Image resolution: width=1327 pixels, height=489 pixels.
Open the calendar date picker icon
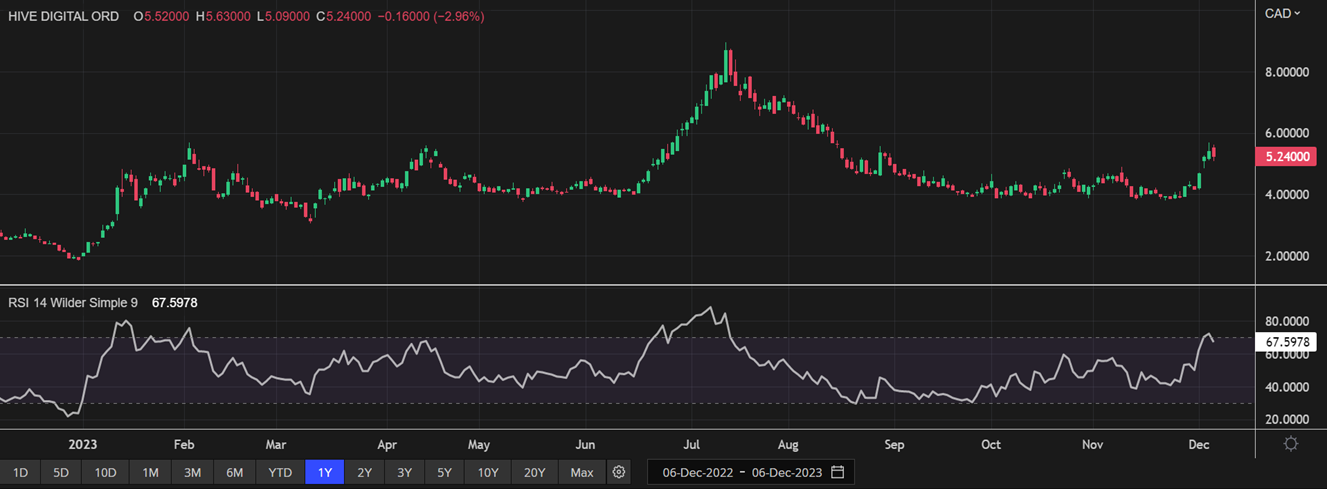pyautogui.click(x=838, y=472)
